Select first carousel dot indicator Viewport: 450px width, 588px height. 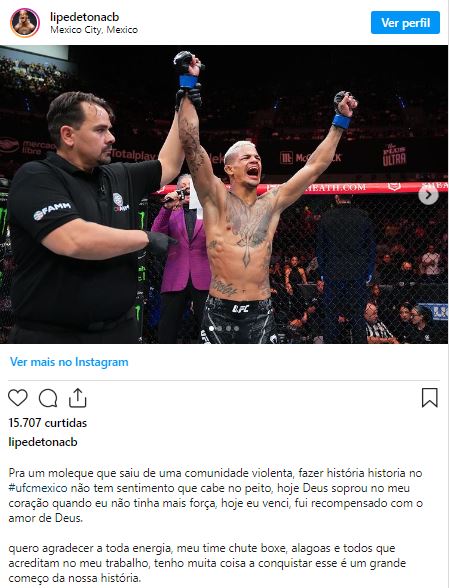click(x=212, y=328)
